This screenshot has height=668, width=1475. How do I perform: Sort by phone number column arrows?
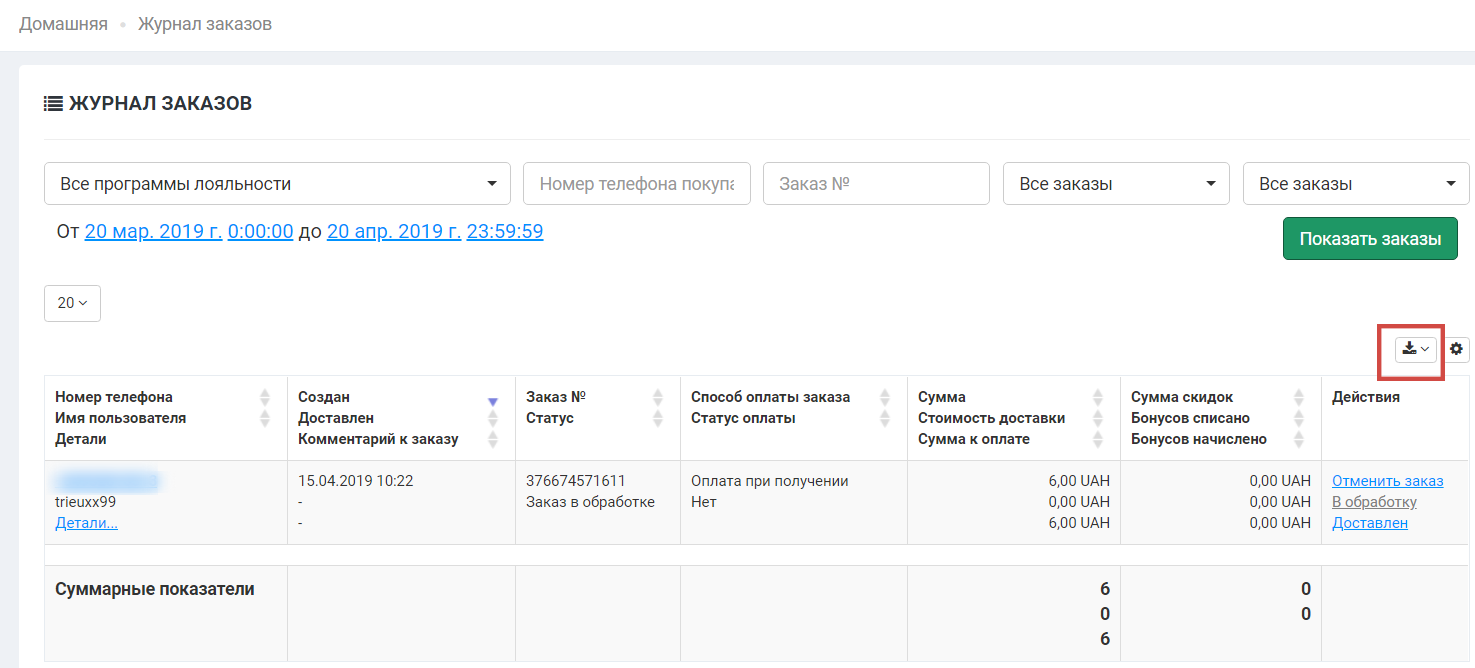(265, 397)
